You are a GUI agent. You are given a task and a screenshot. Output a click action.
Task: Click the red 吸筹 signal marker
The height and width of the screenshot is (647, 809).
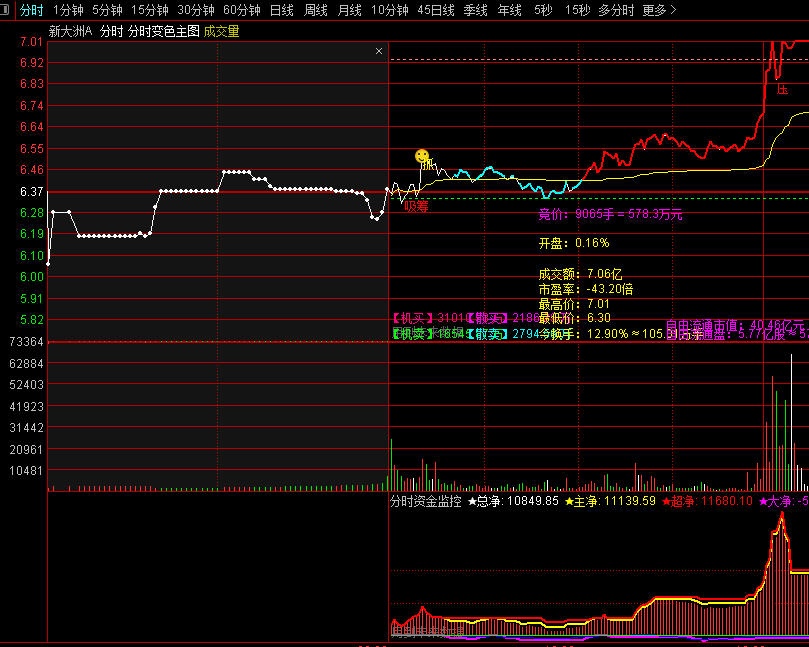(x=416, y=206)
